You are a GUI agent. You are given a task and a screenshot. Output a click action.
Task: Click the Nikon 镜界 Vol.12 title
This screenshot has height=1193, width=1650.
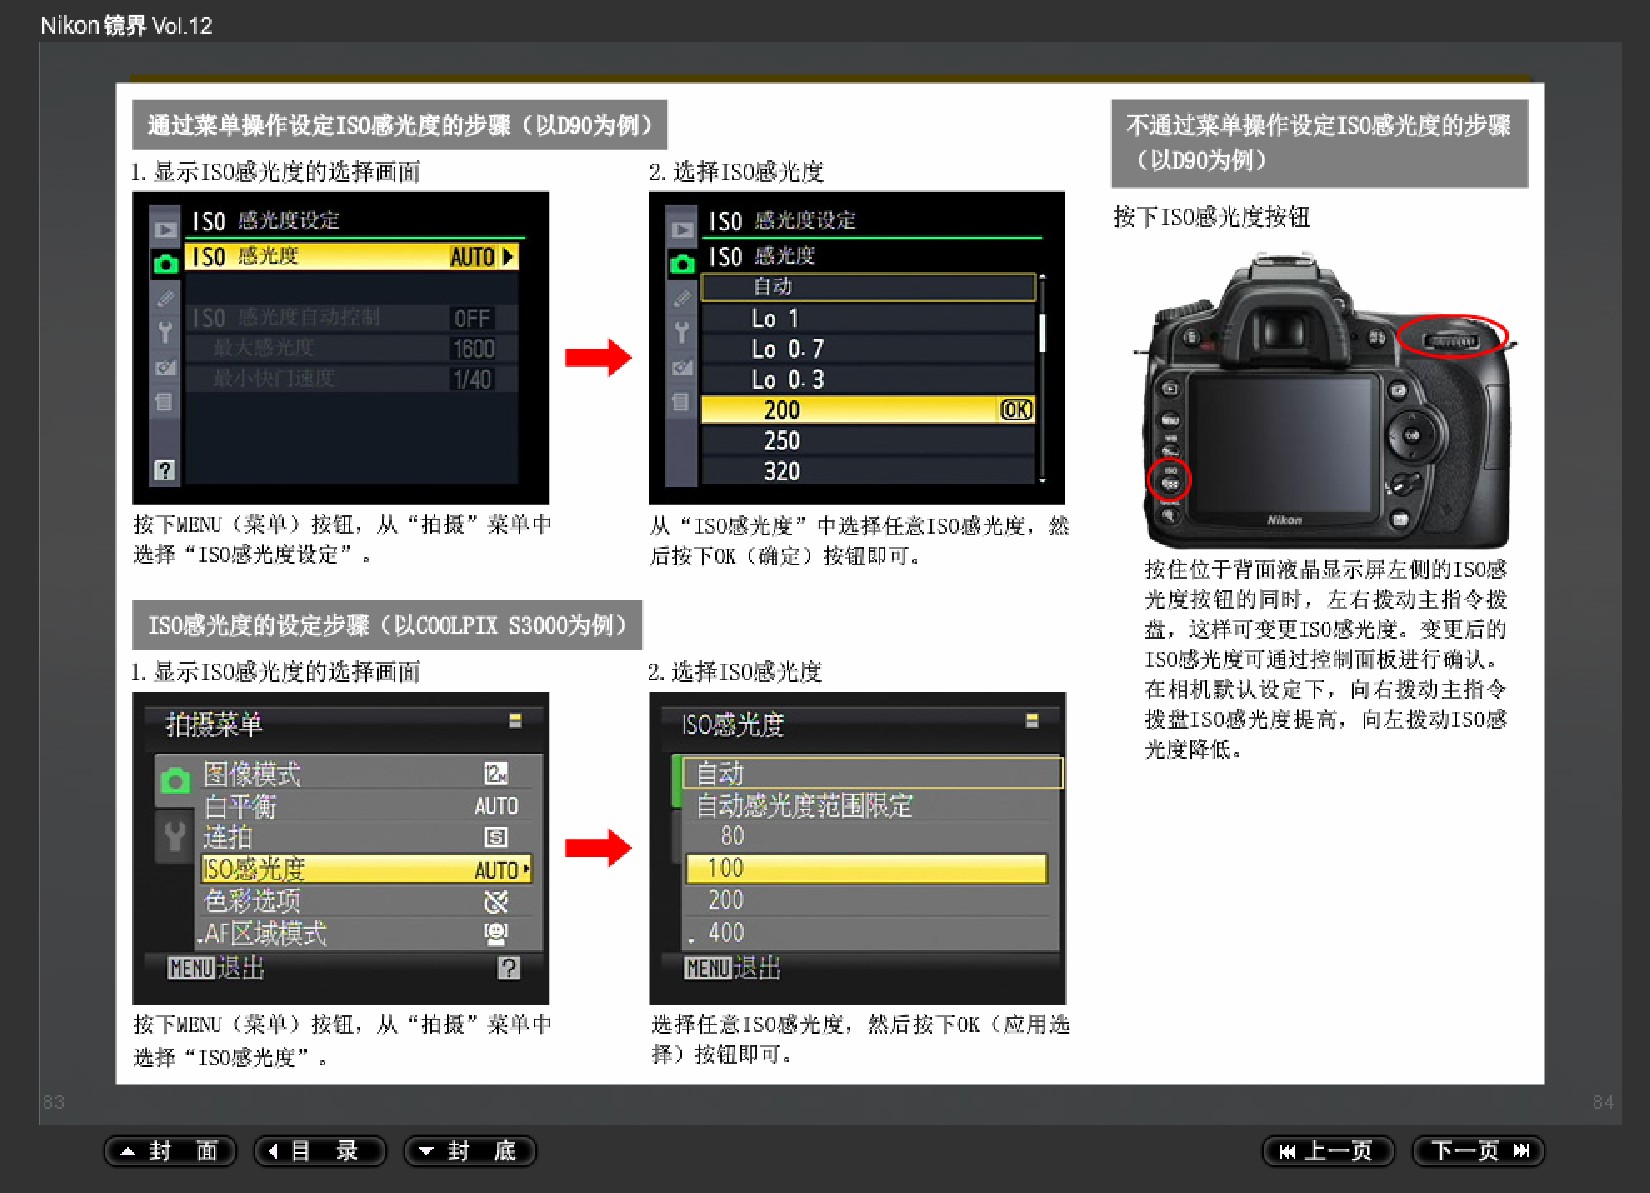tap(126, 25)
